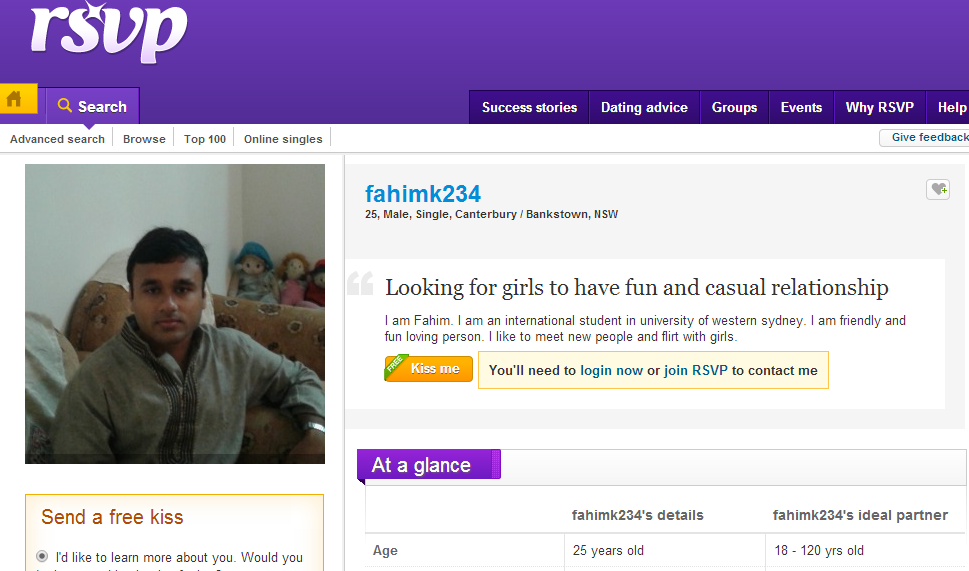Click the RSVP logo
The height and width of the screenshot is (571, 969).
point(108,34)
